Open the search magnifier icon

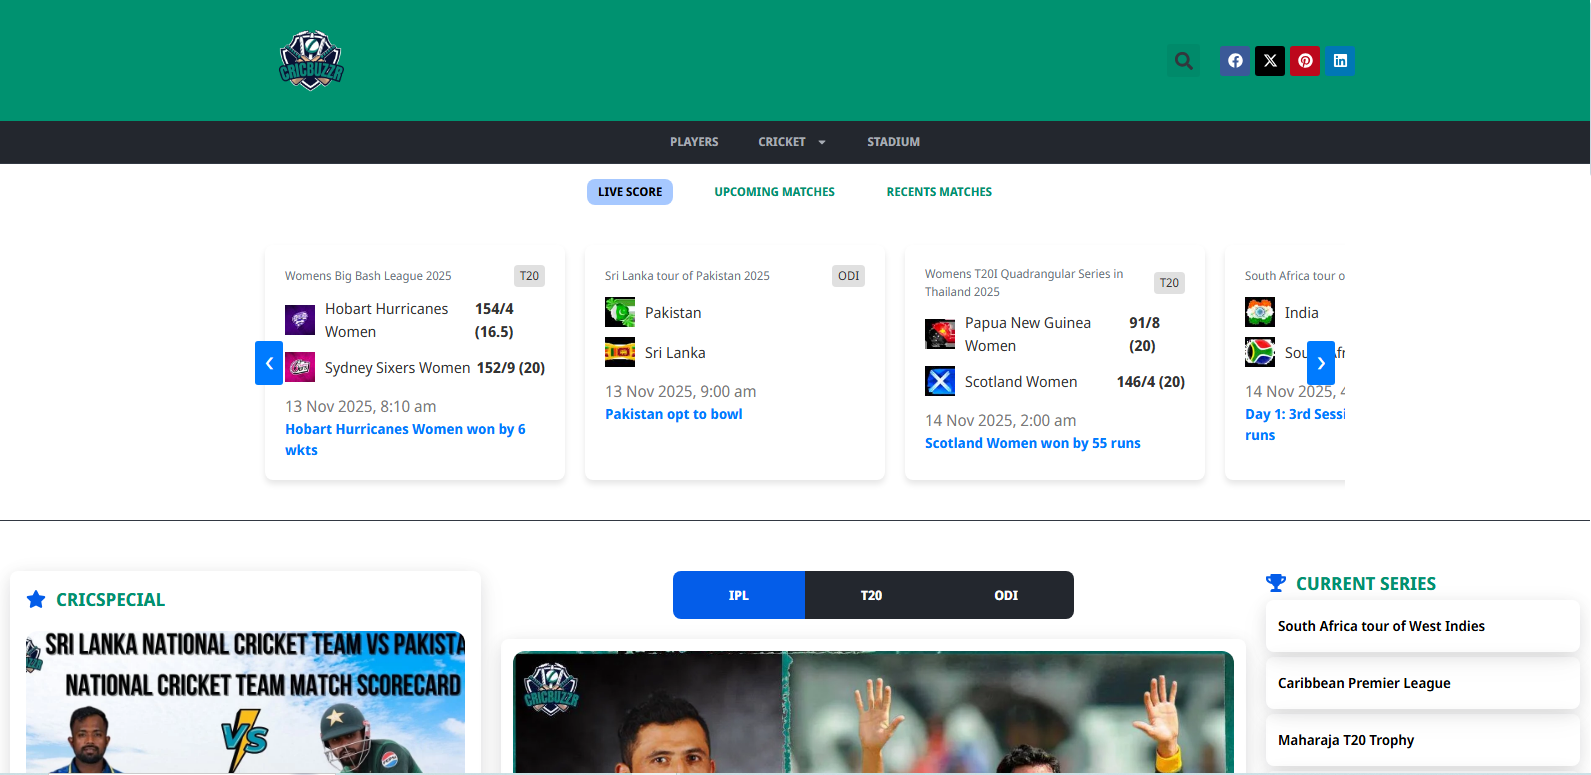click(x=1184, y=61)
